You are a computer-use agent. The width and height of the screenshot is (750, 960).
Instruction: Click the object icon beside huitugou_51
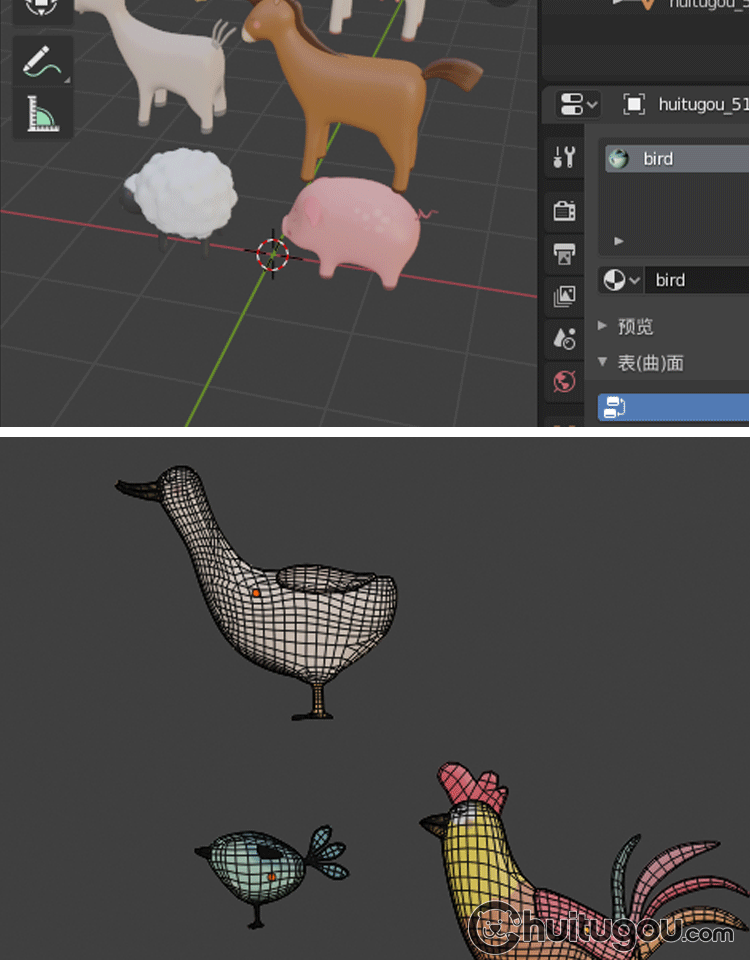click(634, 104)
